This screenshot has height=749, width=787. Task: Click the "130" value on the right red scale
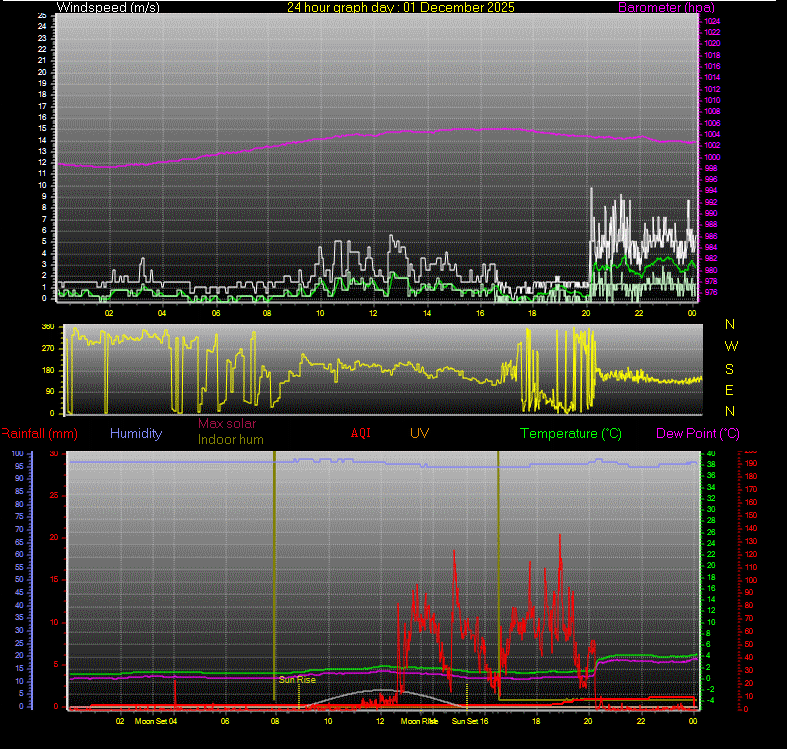pyautogui.click(x=751, y=541)
